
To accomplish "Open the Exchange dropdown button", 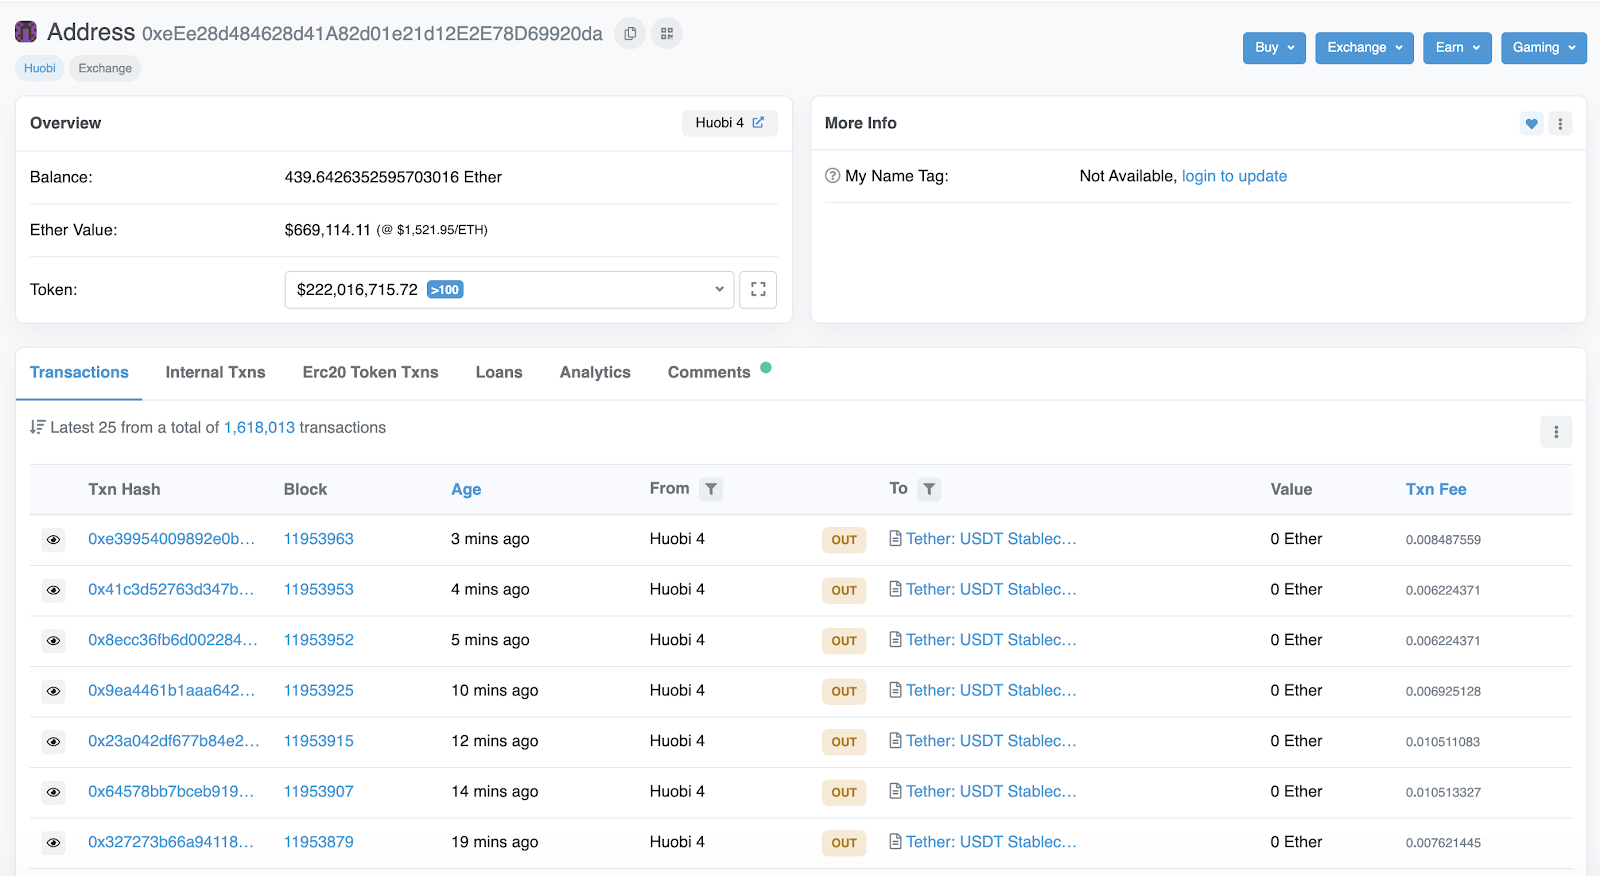I will [1364, 48].
